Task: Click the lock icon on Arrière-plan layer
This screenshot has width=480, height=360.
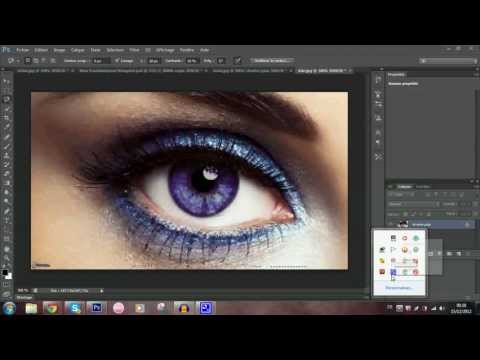Action: click(467, 225)
